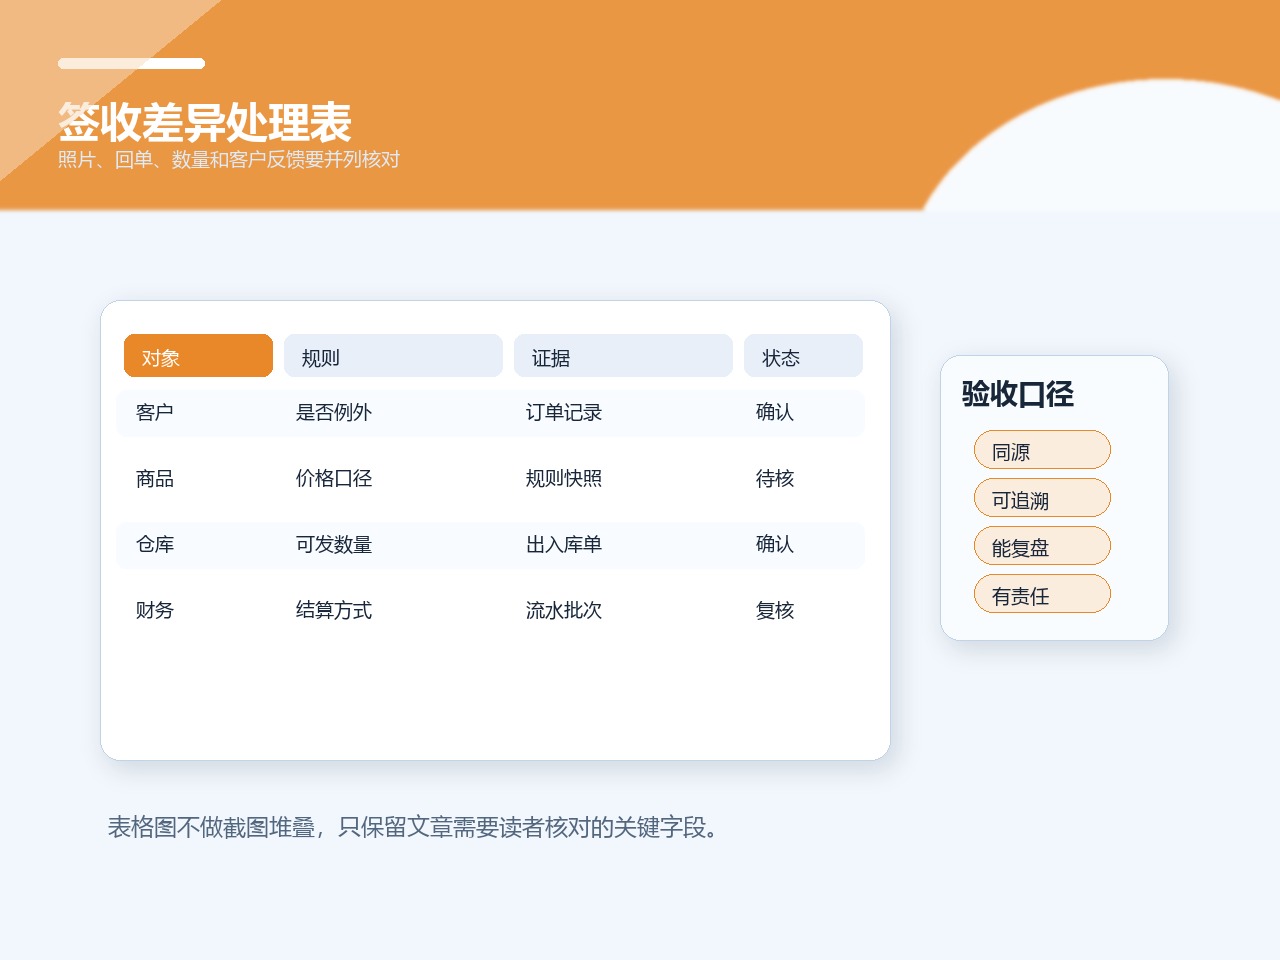Click the 规则快照 cell
Screen dimensions: 1280x960
click(564, 479)
